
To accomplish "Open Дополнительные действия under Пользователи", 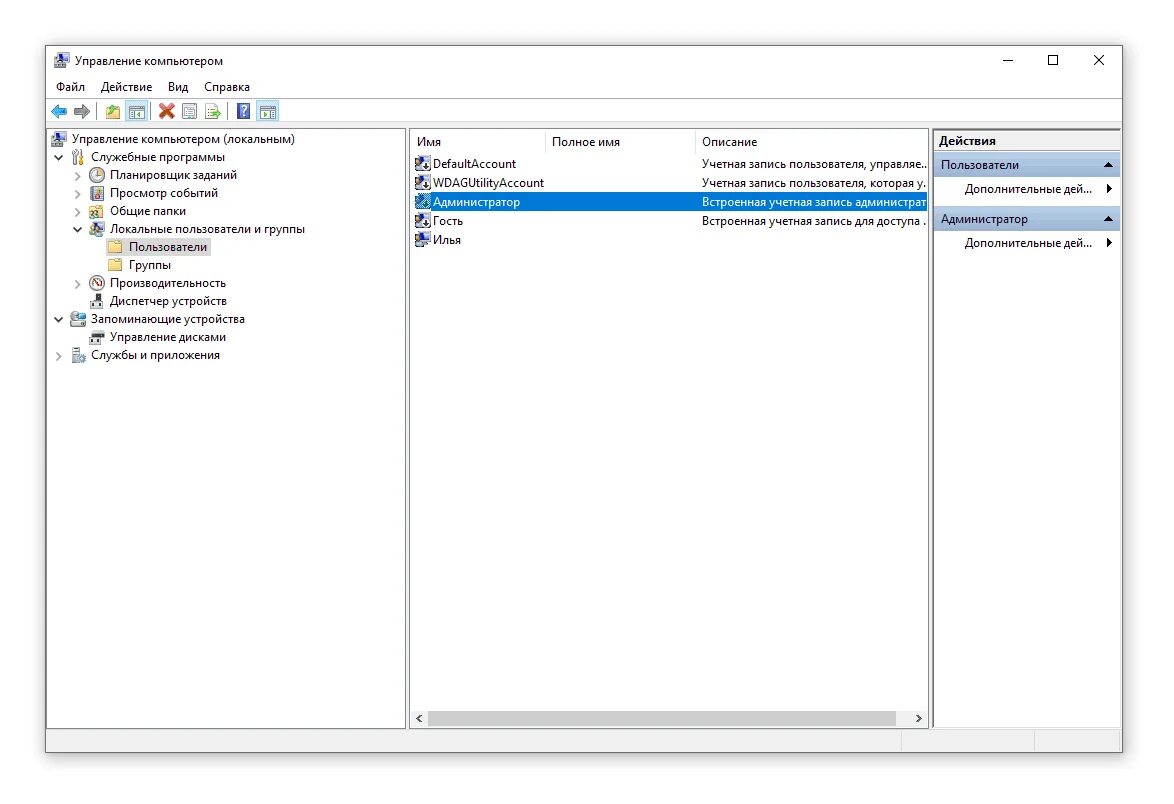I will (x=1027, y=189).
